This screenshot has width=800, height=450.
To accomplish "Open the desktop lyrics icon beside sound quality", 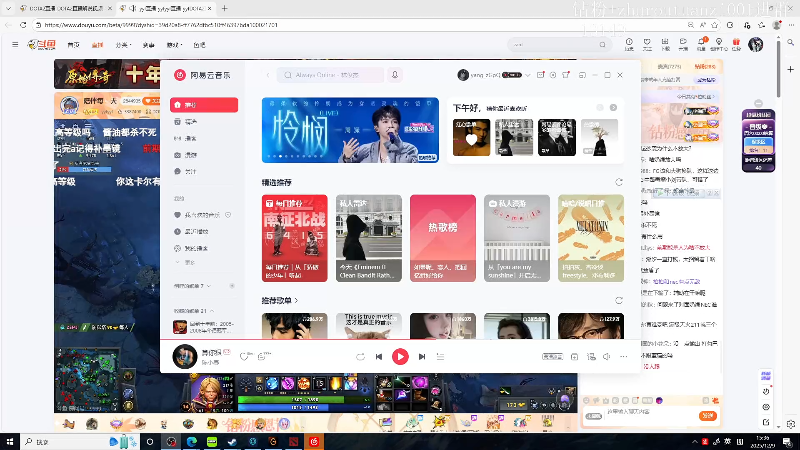I will [574, 357].
